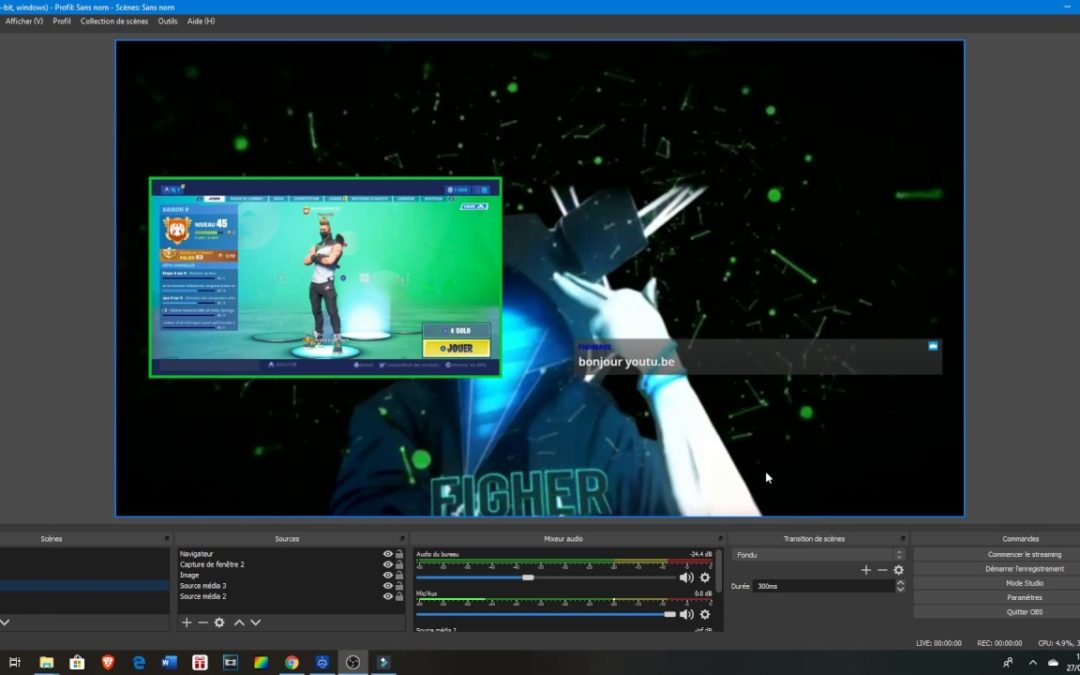
Task: Add a new scene transition with the plus icon
Action: pyautogui.click(x=866, y=570)
